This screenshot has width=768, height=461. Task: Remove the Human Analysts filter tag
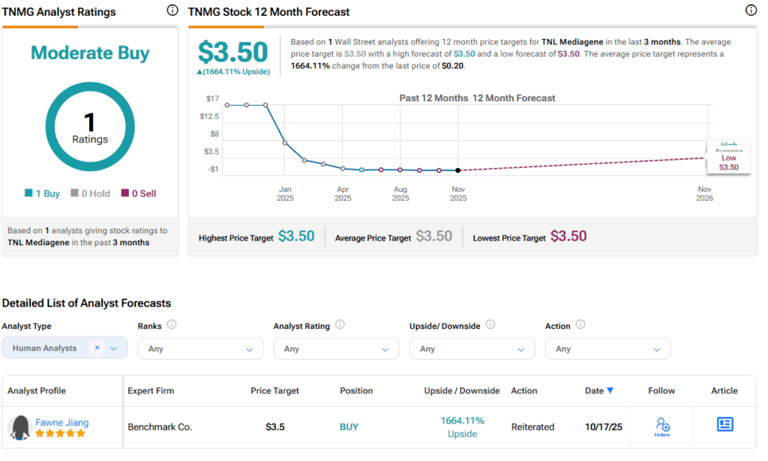click(97, 349)
